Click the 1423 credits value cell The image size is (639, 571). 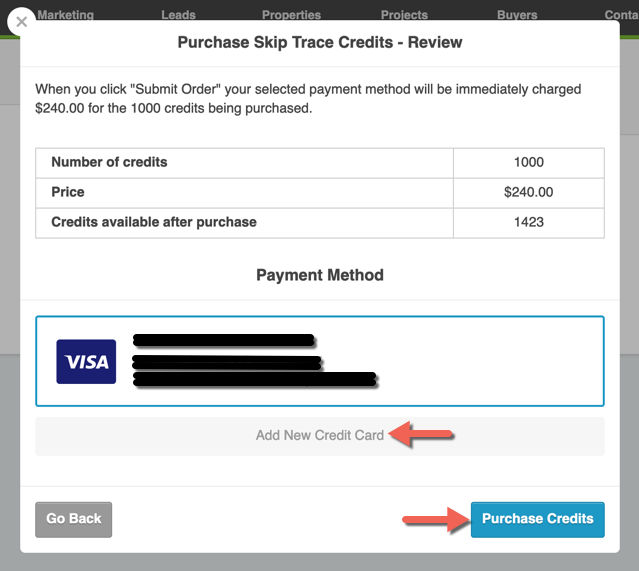(528, 222)
